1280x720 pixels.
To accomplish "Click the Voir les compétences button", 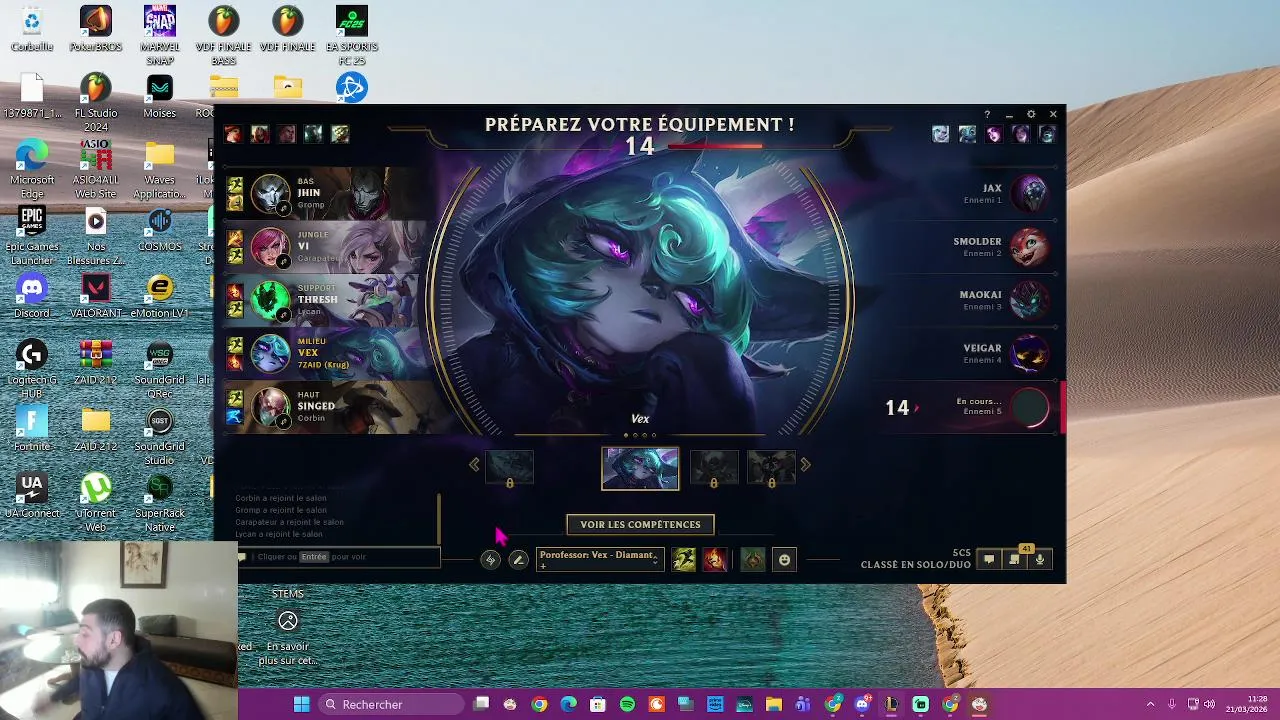I will (640, 524).
